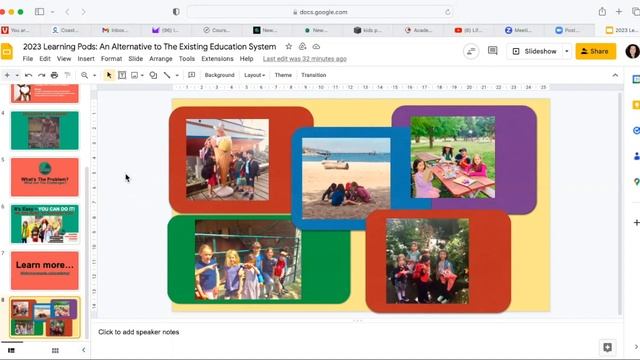This screenshot has width=640, height=360.
Task: Click the move to Drive icon
Action: click(x=302, y=47)
